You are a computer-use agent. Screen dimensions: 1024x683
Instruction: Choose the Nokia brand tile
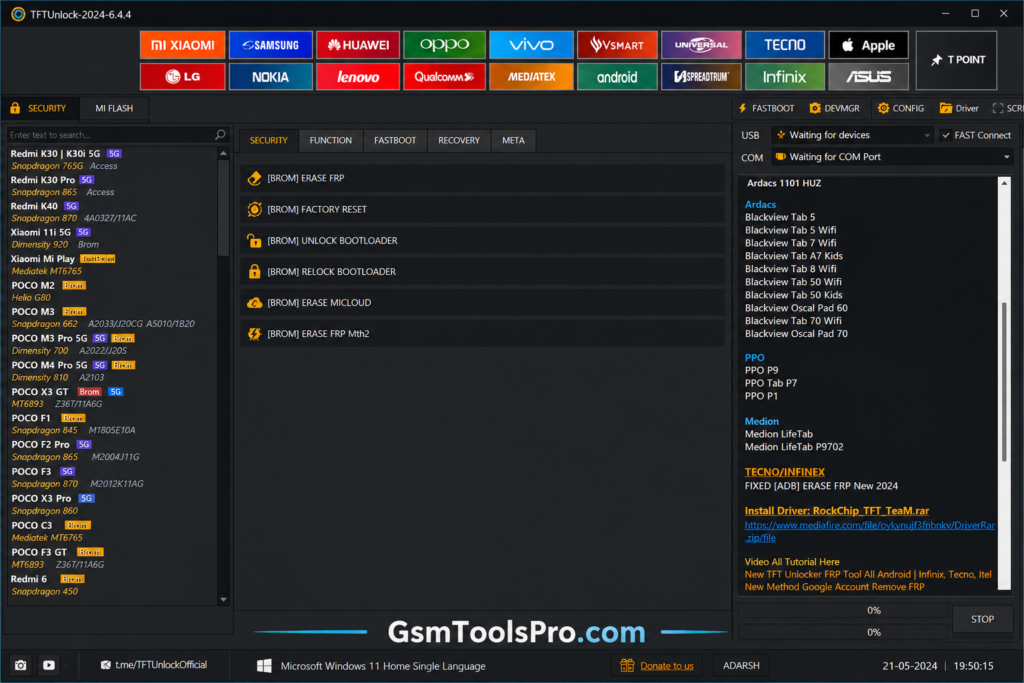pyautogui.click(x=270, y=76)
